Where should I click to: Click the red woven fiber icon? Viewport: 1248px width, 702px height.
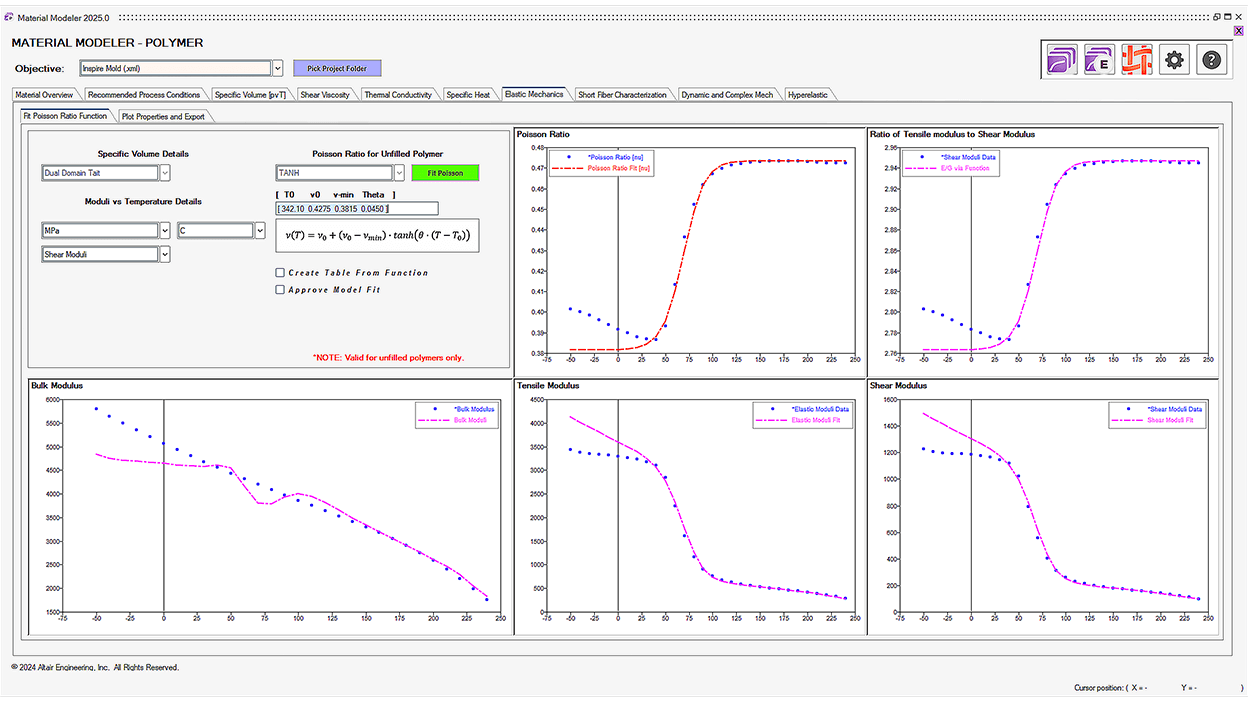click(1136, 60)
